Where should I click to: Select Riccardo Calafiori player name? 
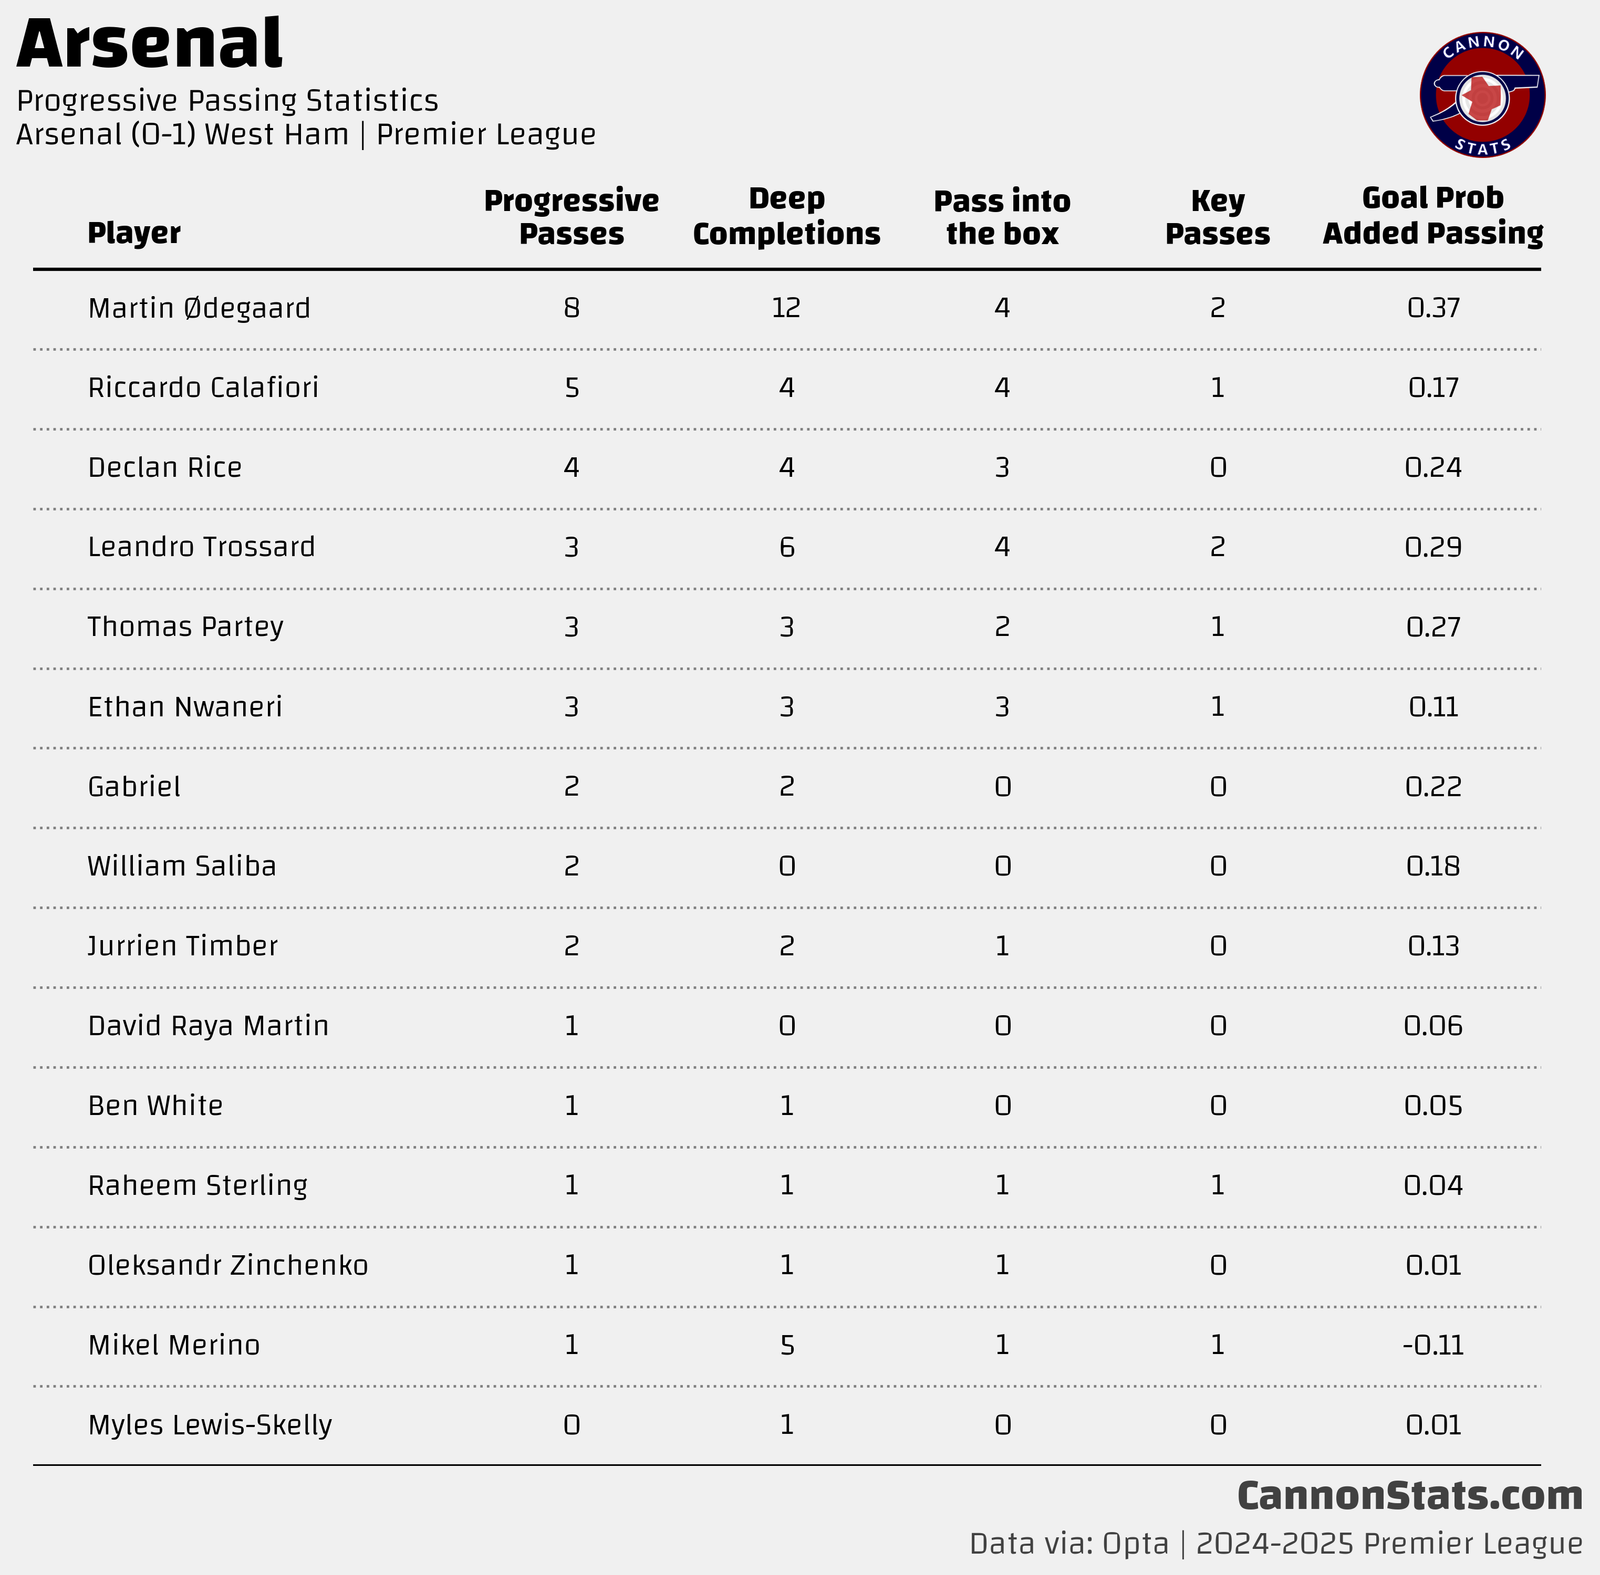point(203,388)
